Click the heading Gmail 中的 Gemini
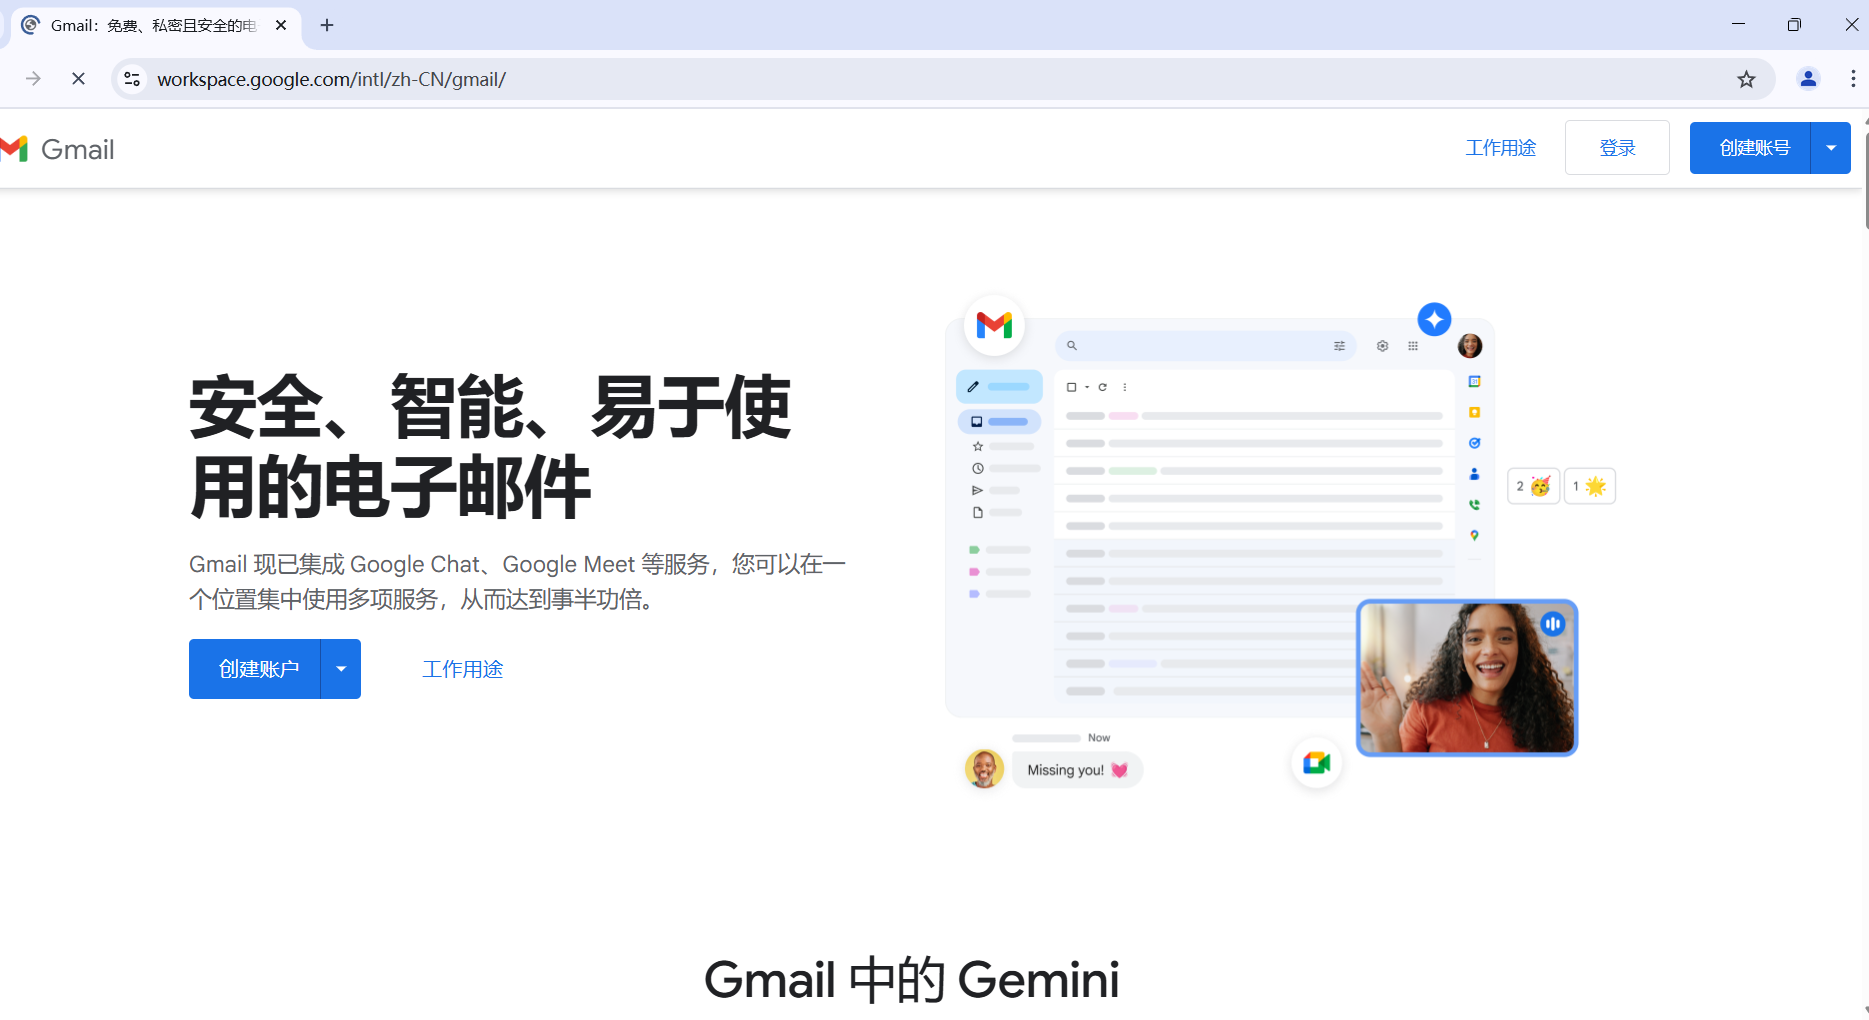 (912, 979)
